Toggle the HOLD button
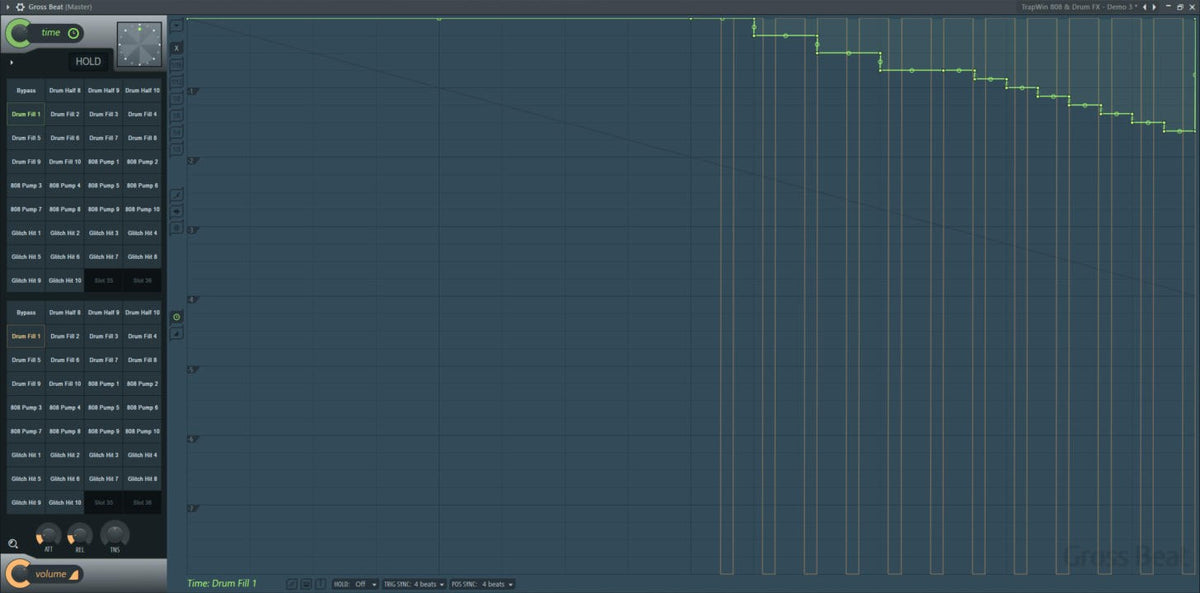The image size is (1200, 593). [88, 62]
